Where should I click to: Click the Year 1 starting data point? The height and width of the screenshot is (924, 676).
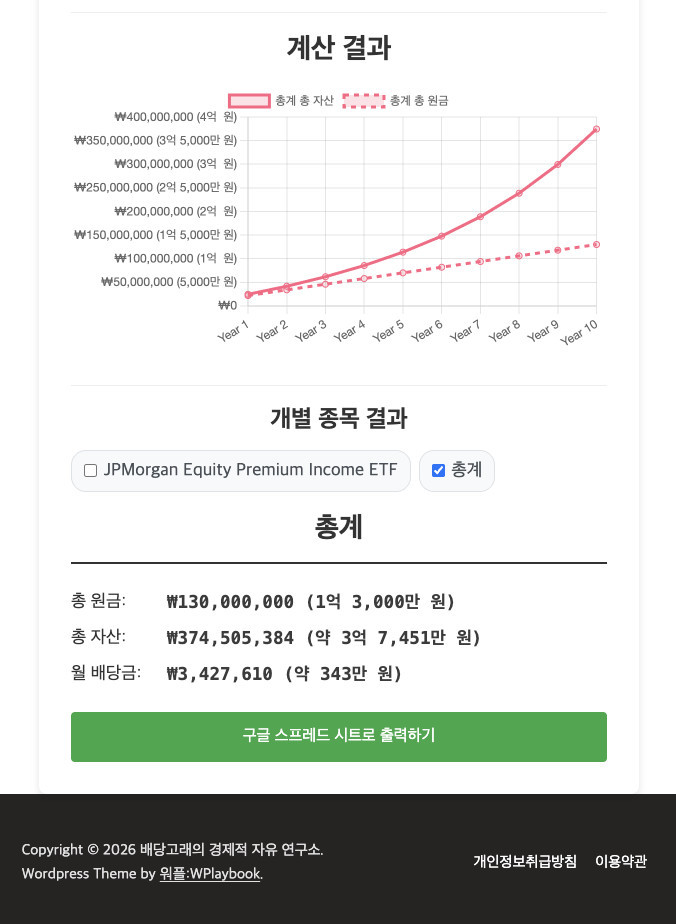click(x=248, y=295)
